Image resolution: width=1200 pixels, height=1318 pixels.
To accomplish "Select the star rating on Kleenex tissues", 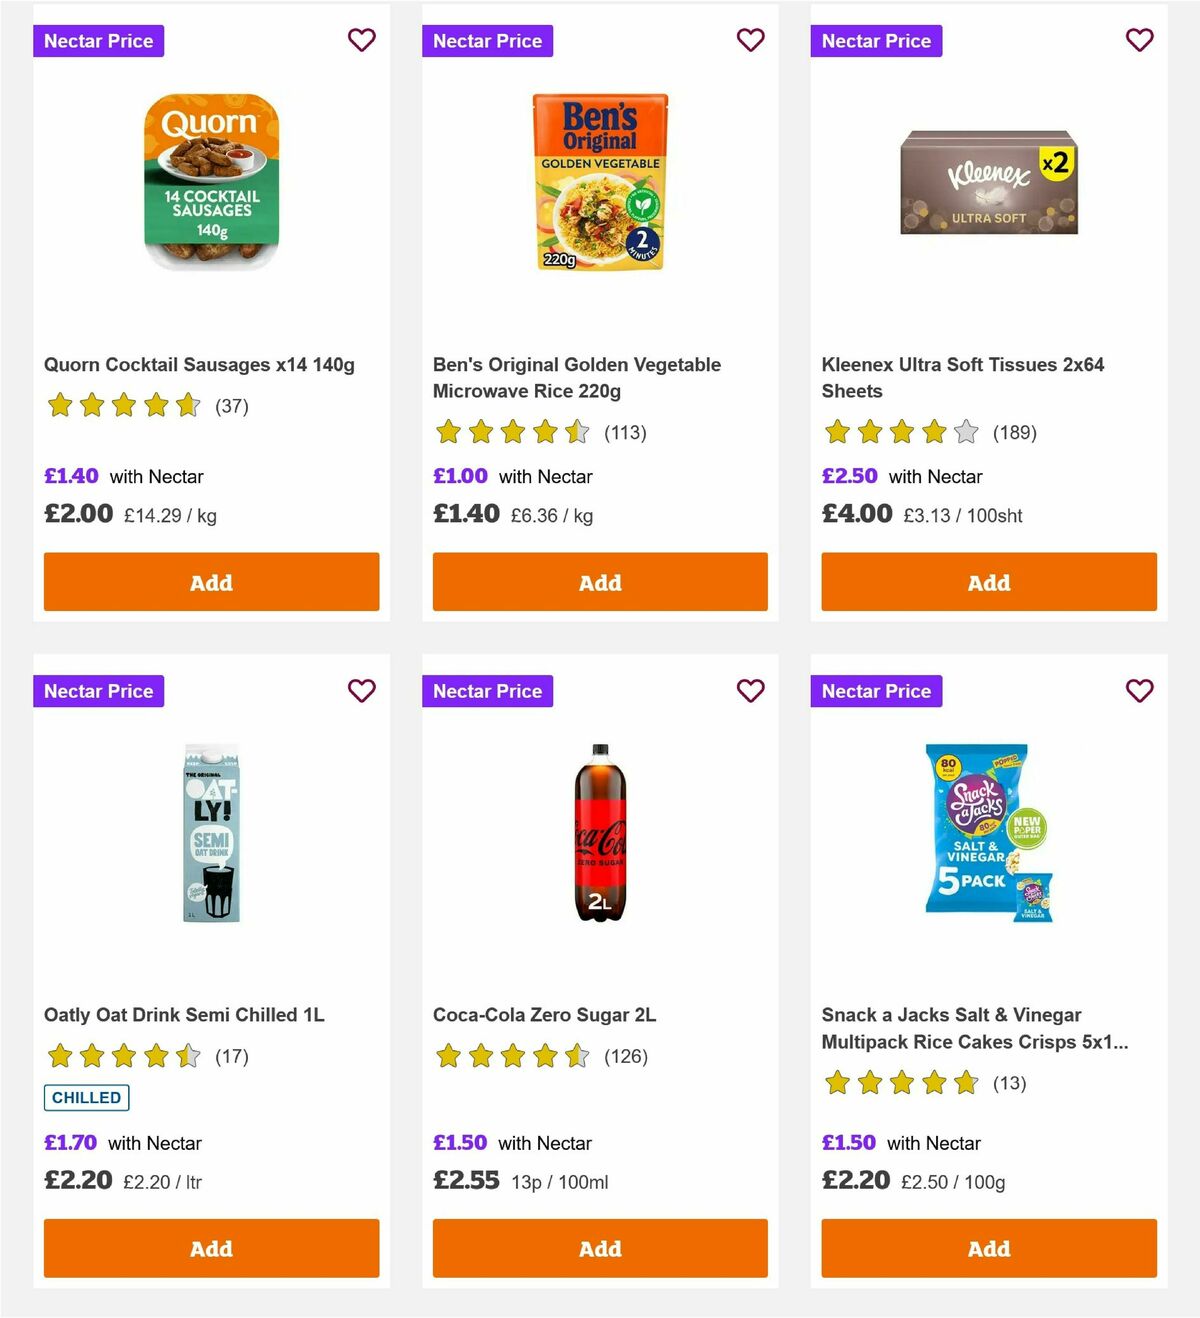I will [x=899, y=432].
